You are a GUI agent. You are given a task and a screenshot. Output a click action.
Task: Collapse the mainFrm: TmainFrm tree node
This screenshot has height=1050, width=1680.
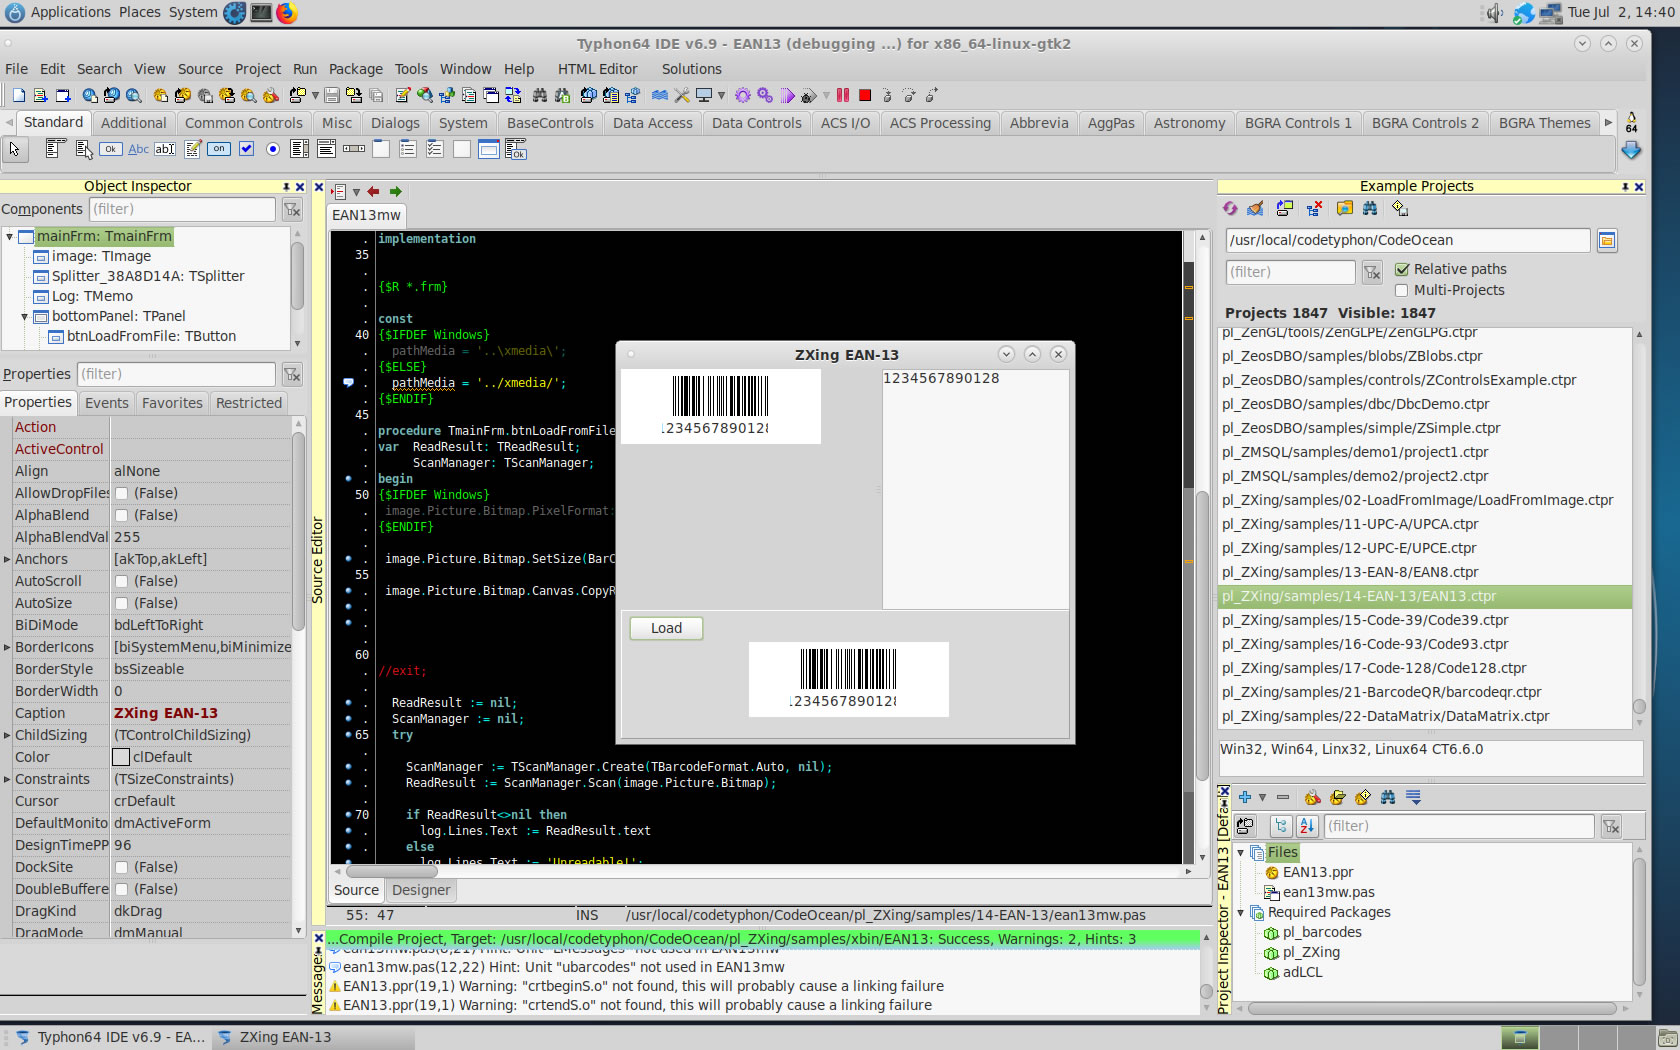(10, 237)
